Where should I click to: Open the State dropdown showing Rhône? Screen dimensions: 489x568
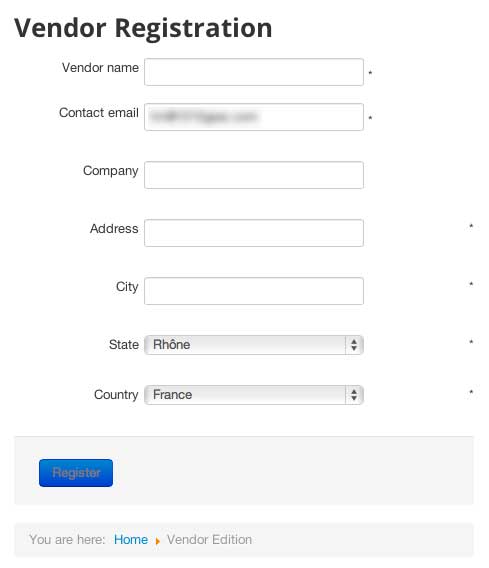click(254, 345)
